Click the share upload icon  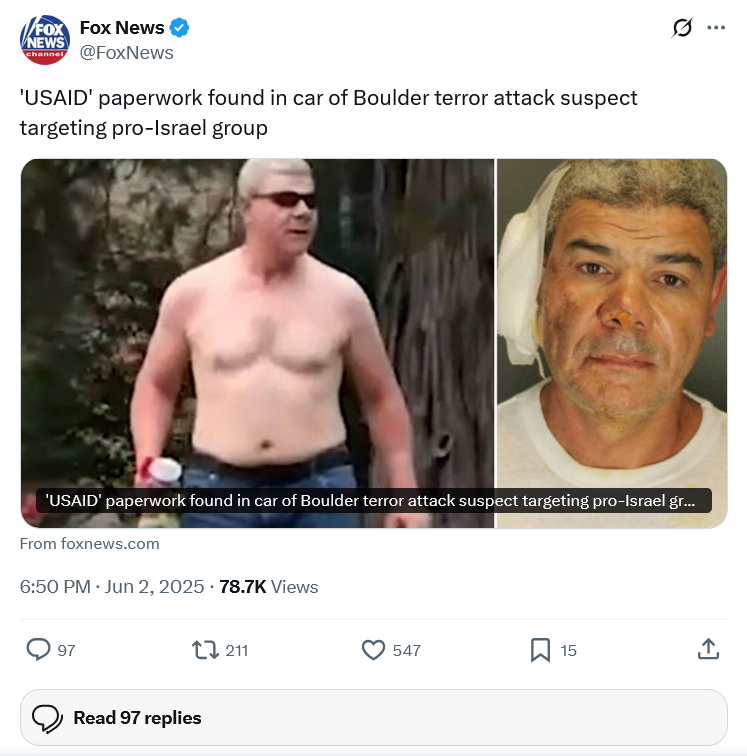(708, 649)
